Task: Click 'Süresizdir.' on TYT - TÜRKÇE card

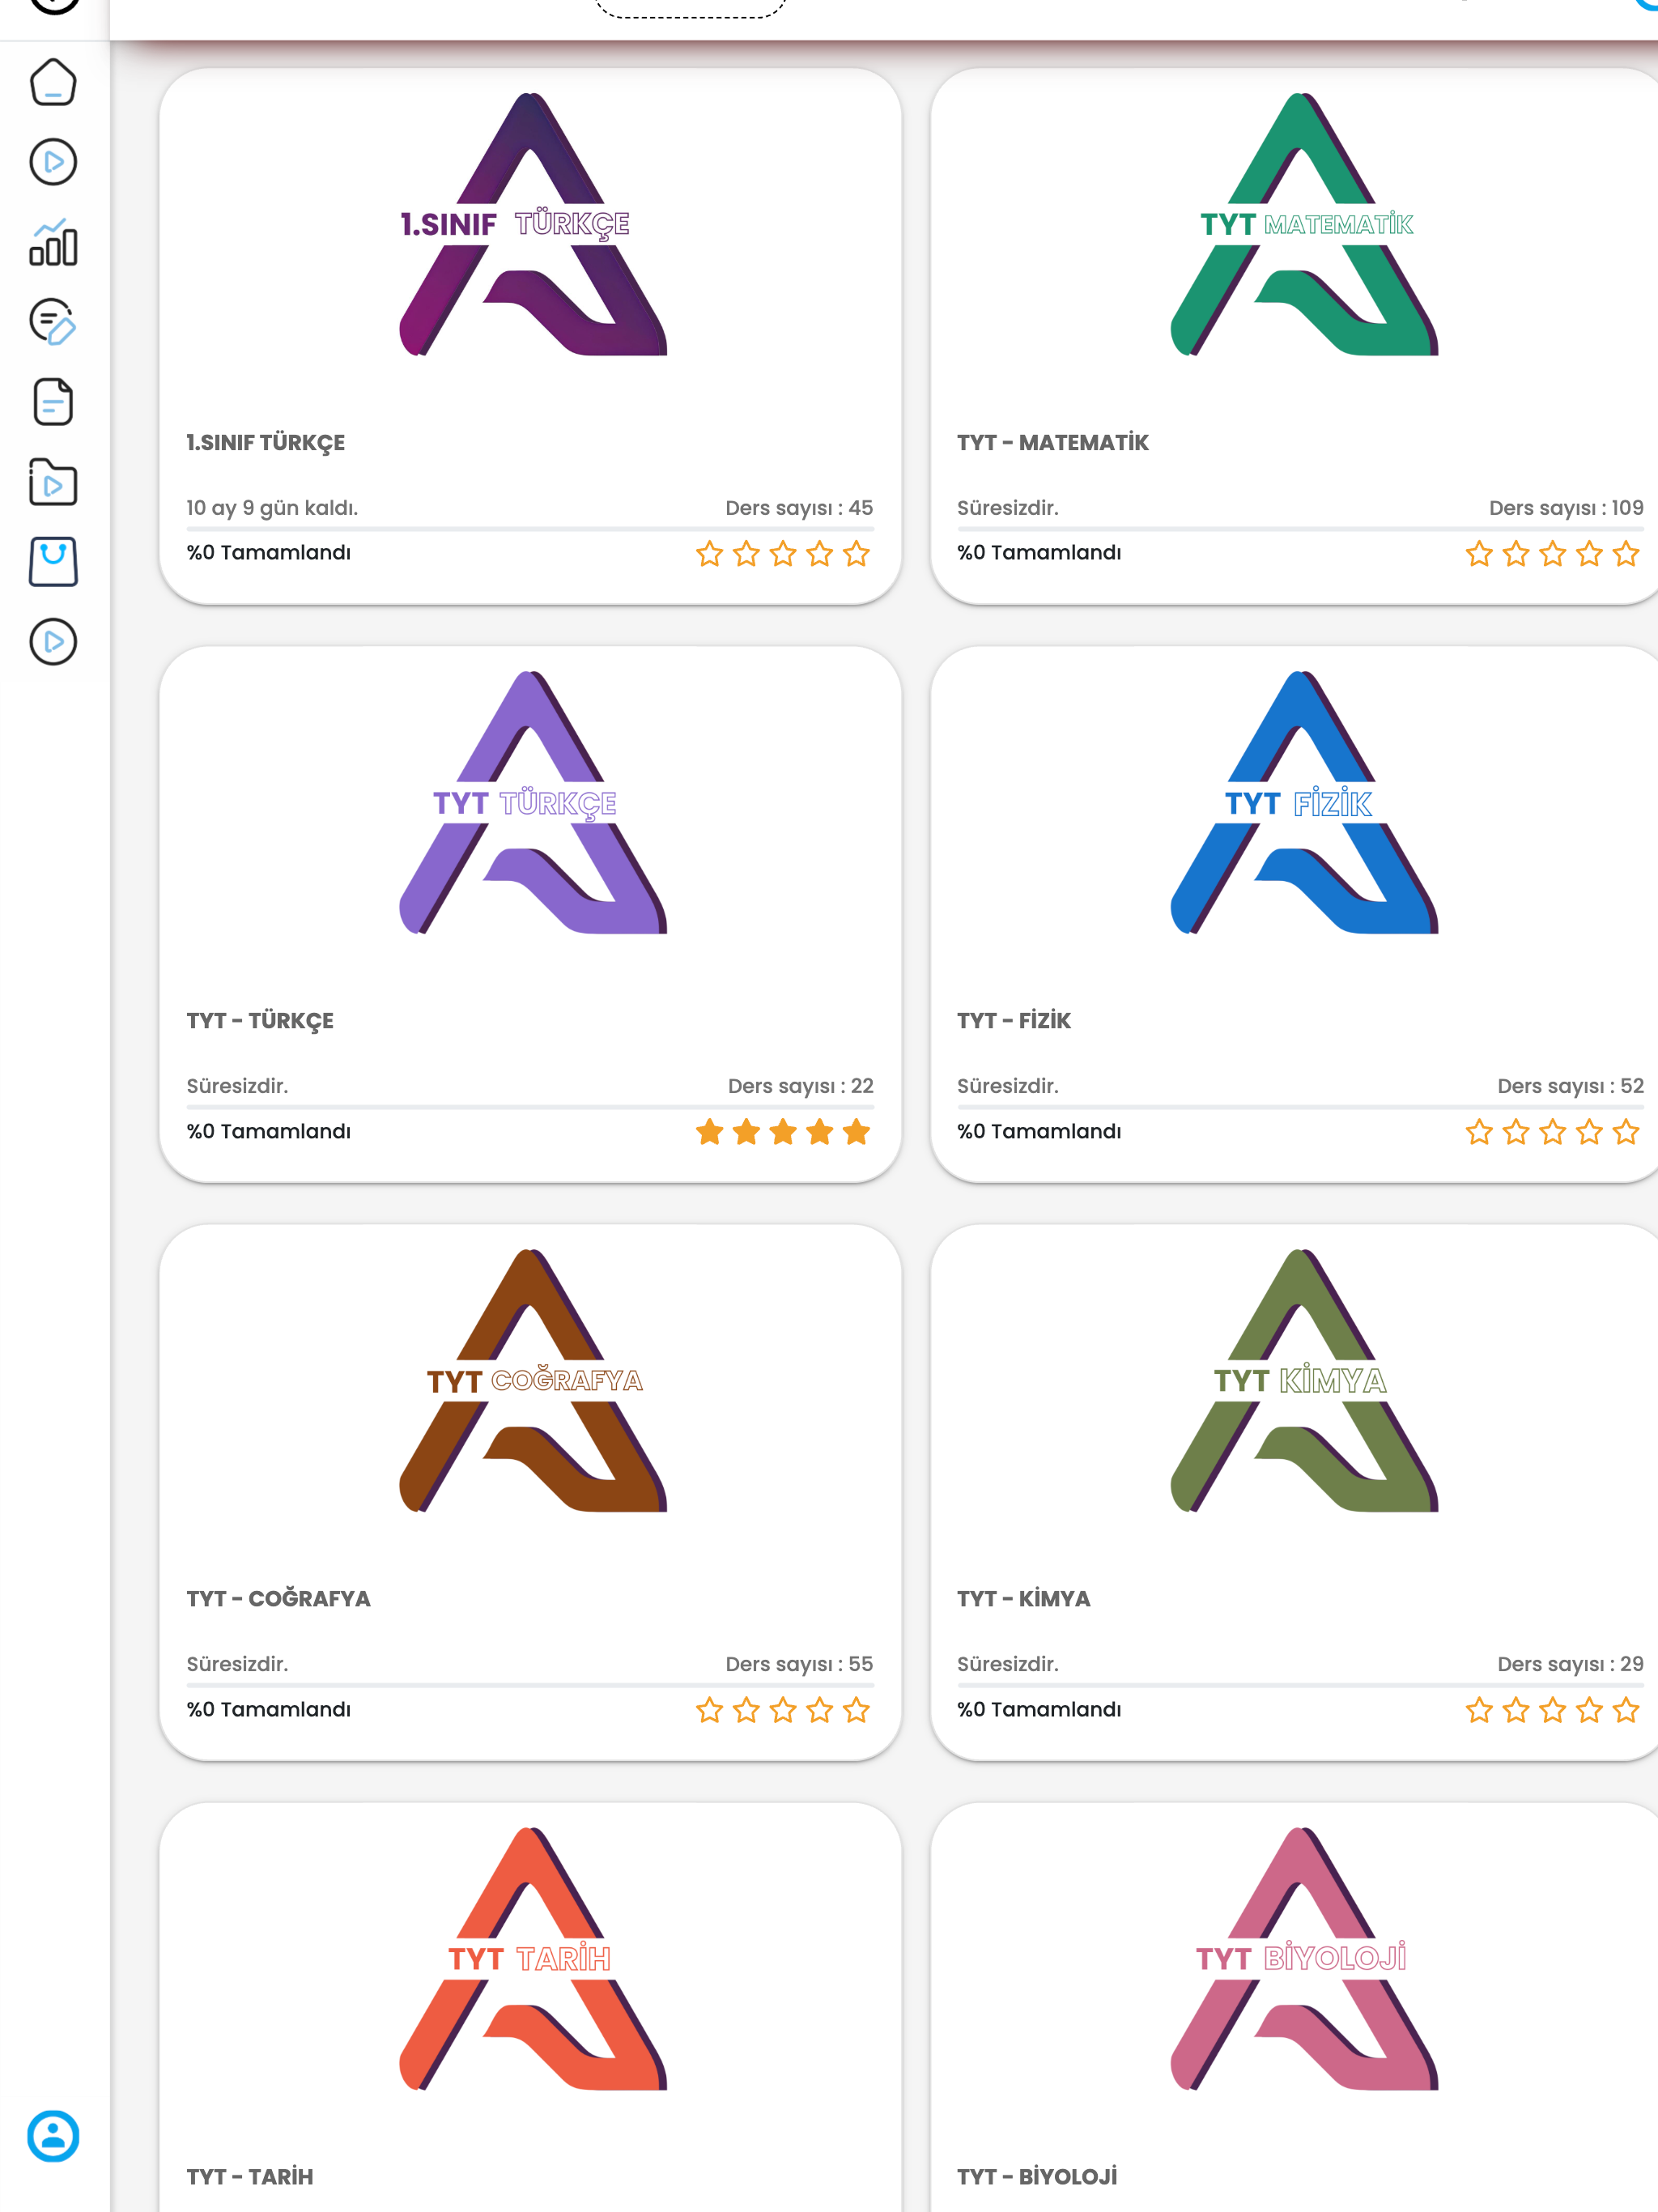Action: 237,1086
